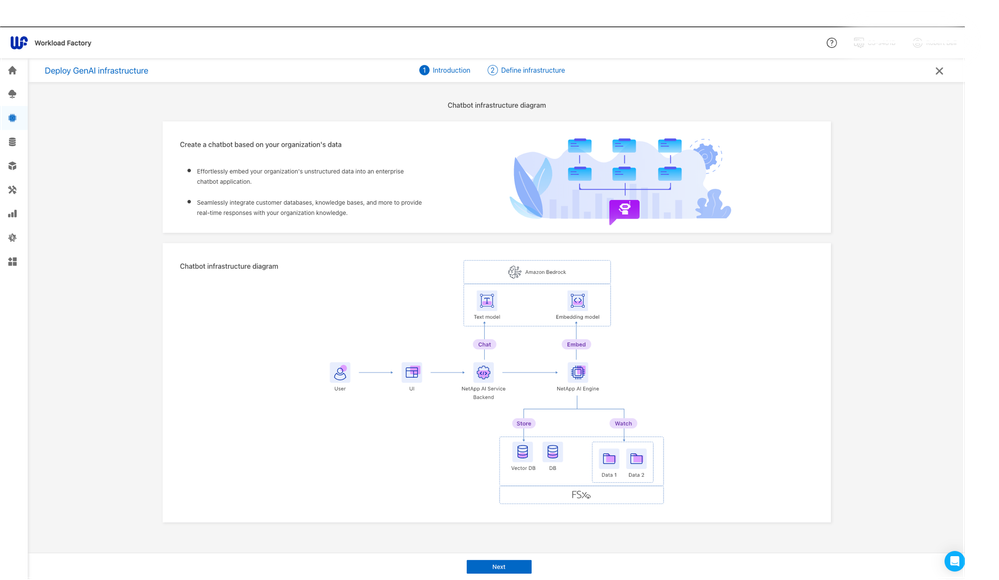Screen dimensions: 999x580
Task: Open the apps grid icon in sidebar
Action: point(13,261)
